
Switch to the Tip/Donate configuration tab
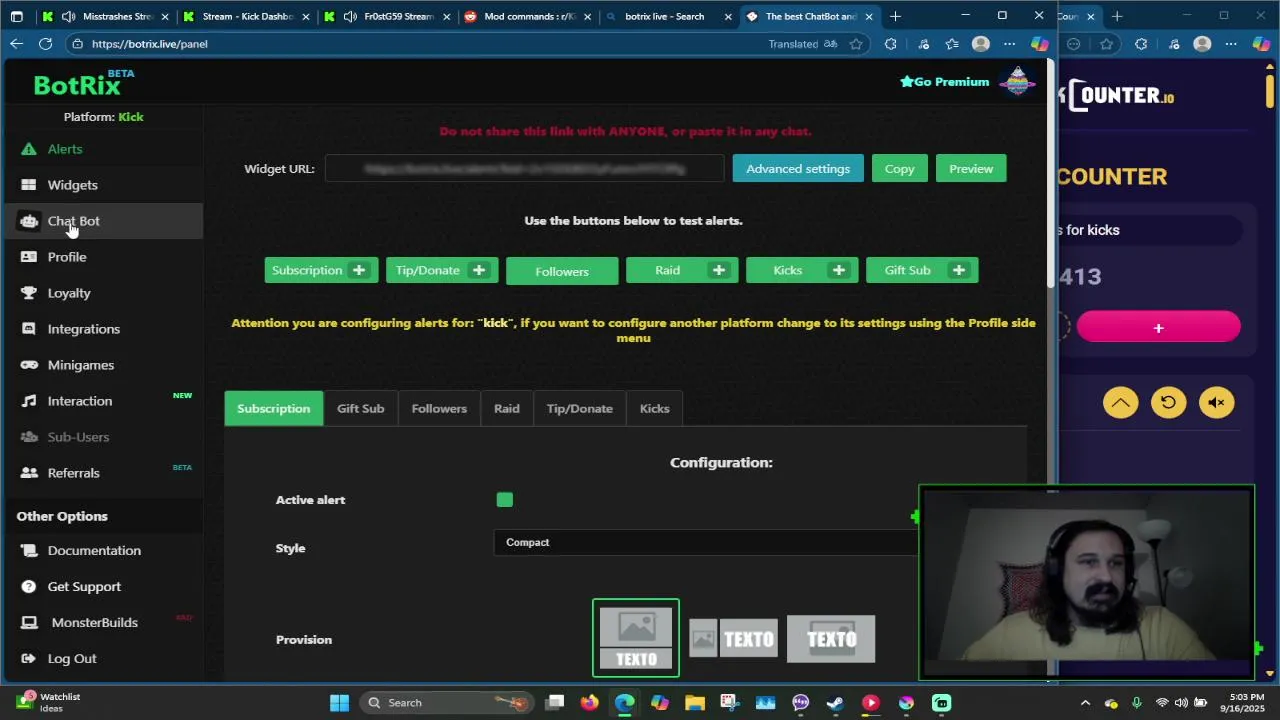click(x=579, y=408)
